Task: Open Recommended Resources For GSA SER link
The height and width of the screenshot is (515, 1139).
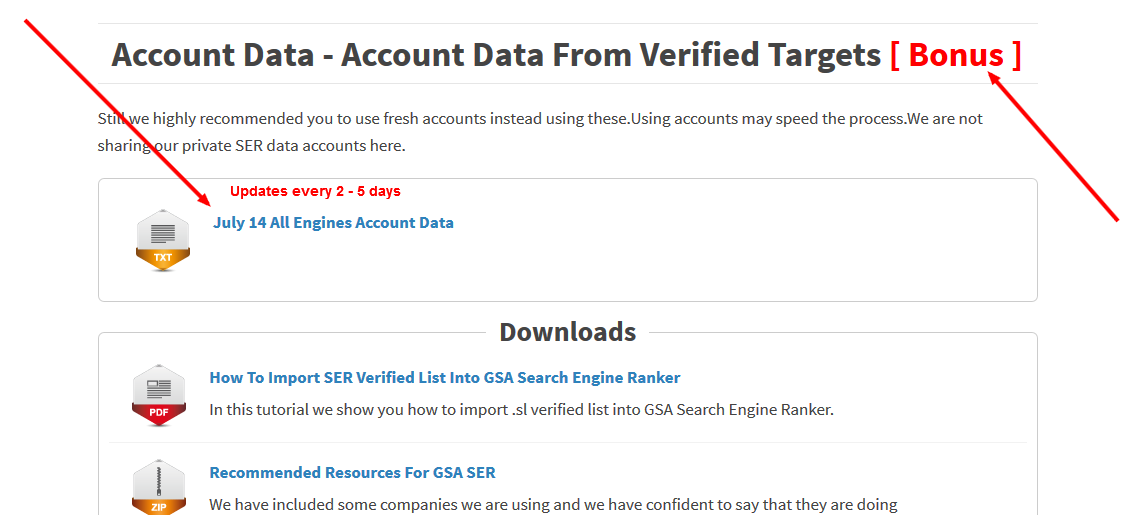Action: point(352,473)
